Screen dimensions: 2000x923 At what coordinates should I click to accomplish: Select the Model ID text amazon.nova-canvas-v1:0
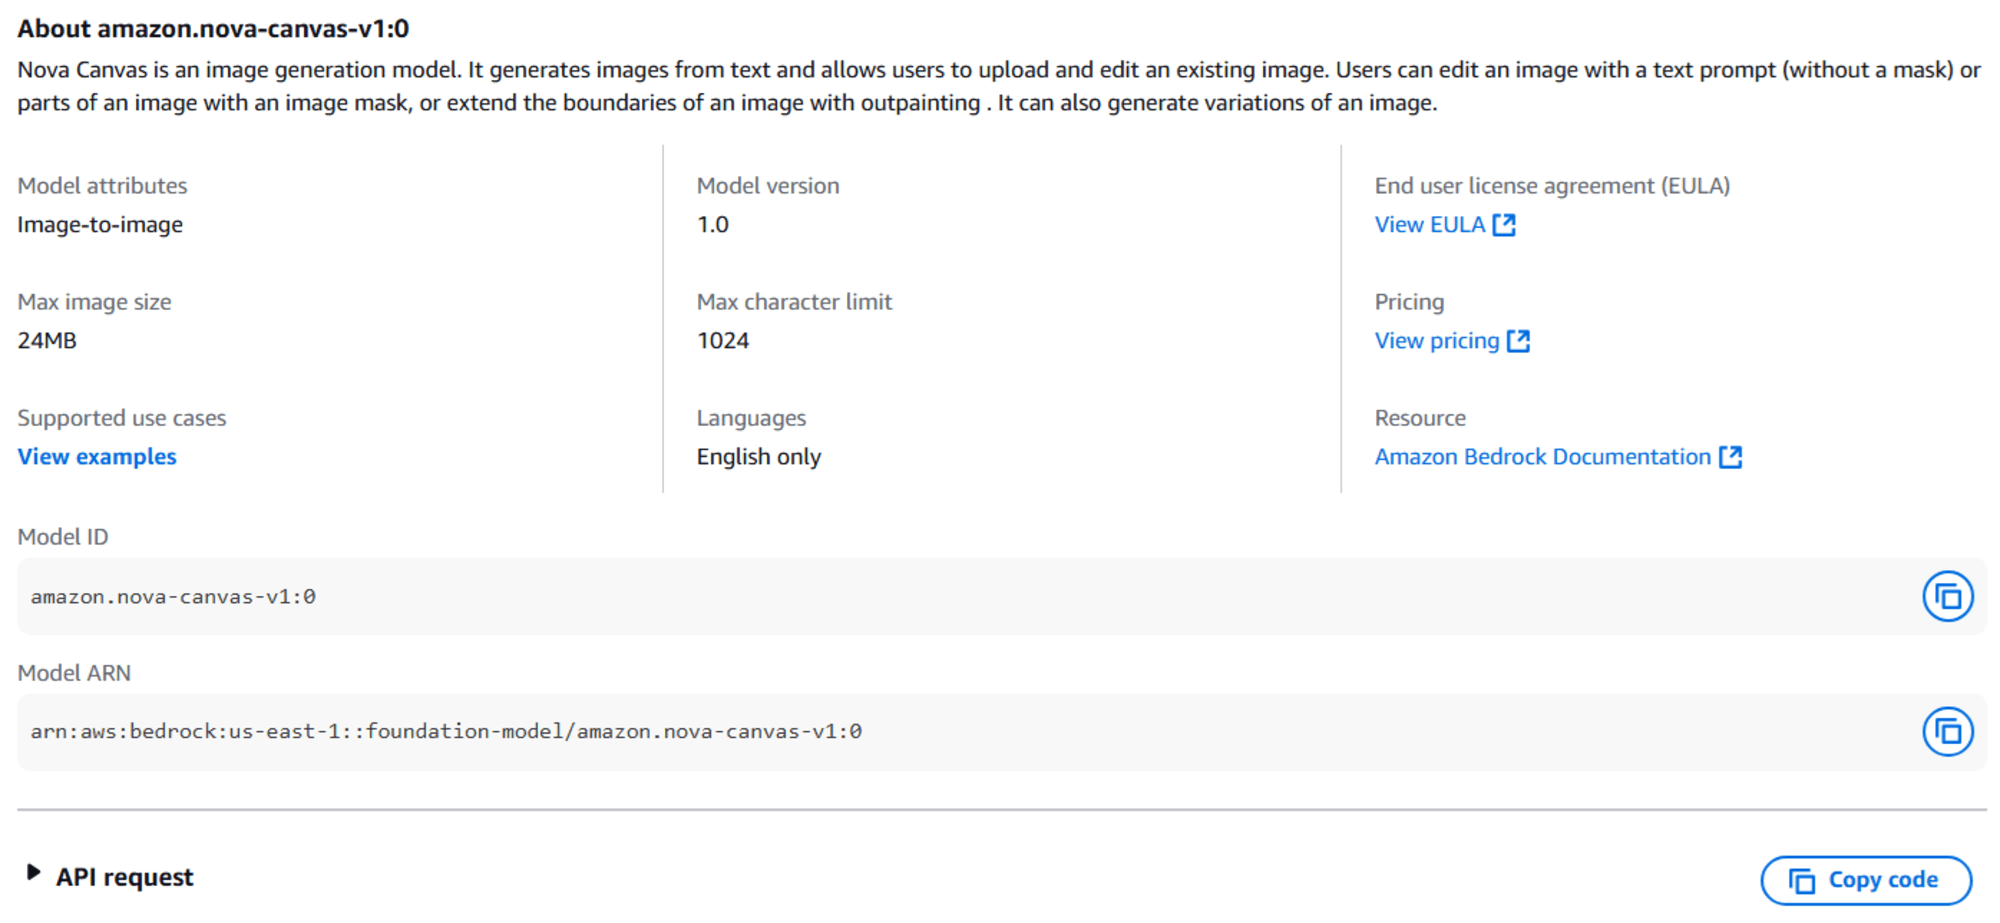(173, 597)
